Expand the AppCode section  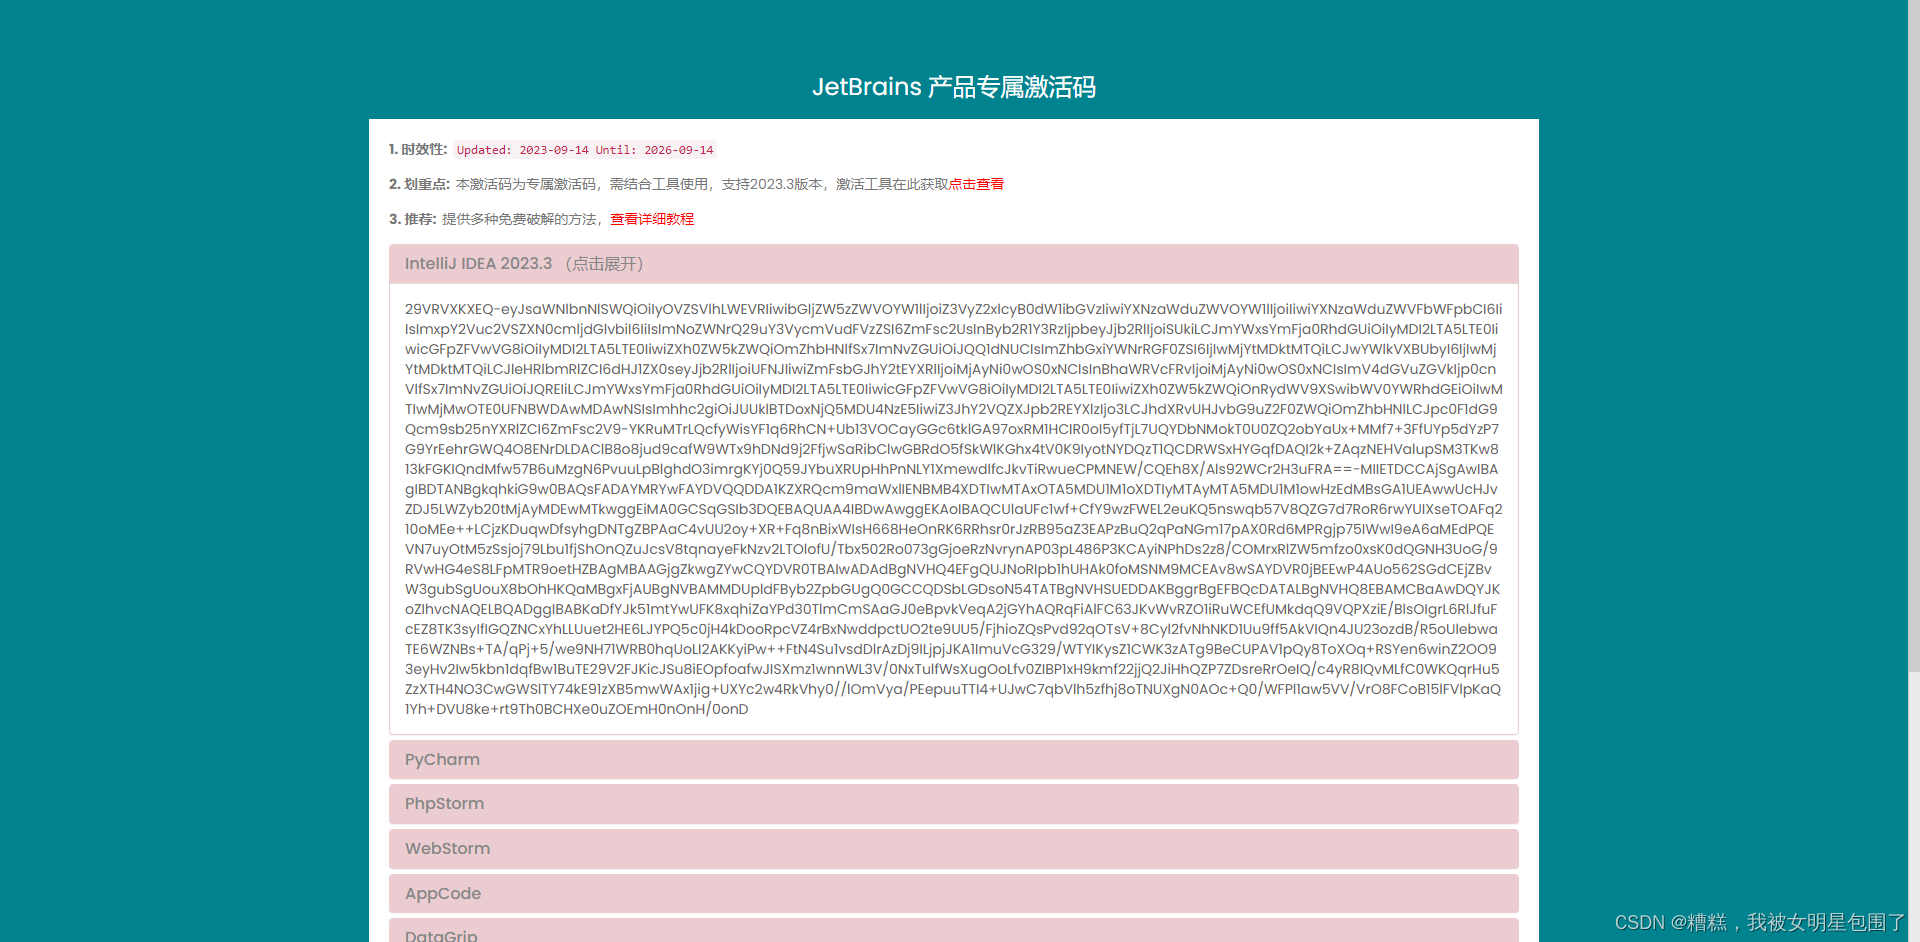953,894
